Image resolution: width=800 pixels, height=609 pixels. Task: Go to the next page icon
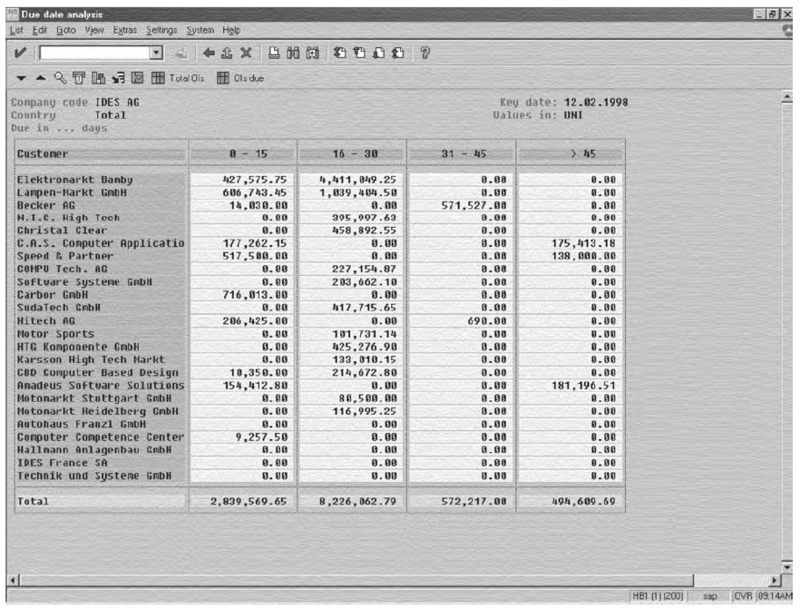379,53
